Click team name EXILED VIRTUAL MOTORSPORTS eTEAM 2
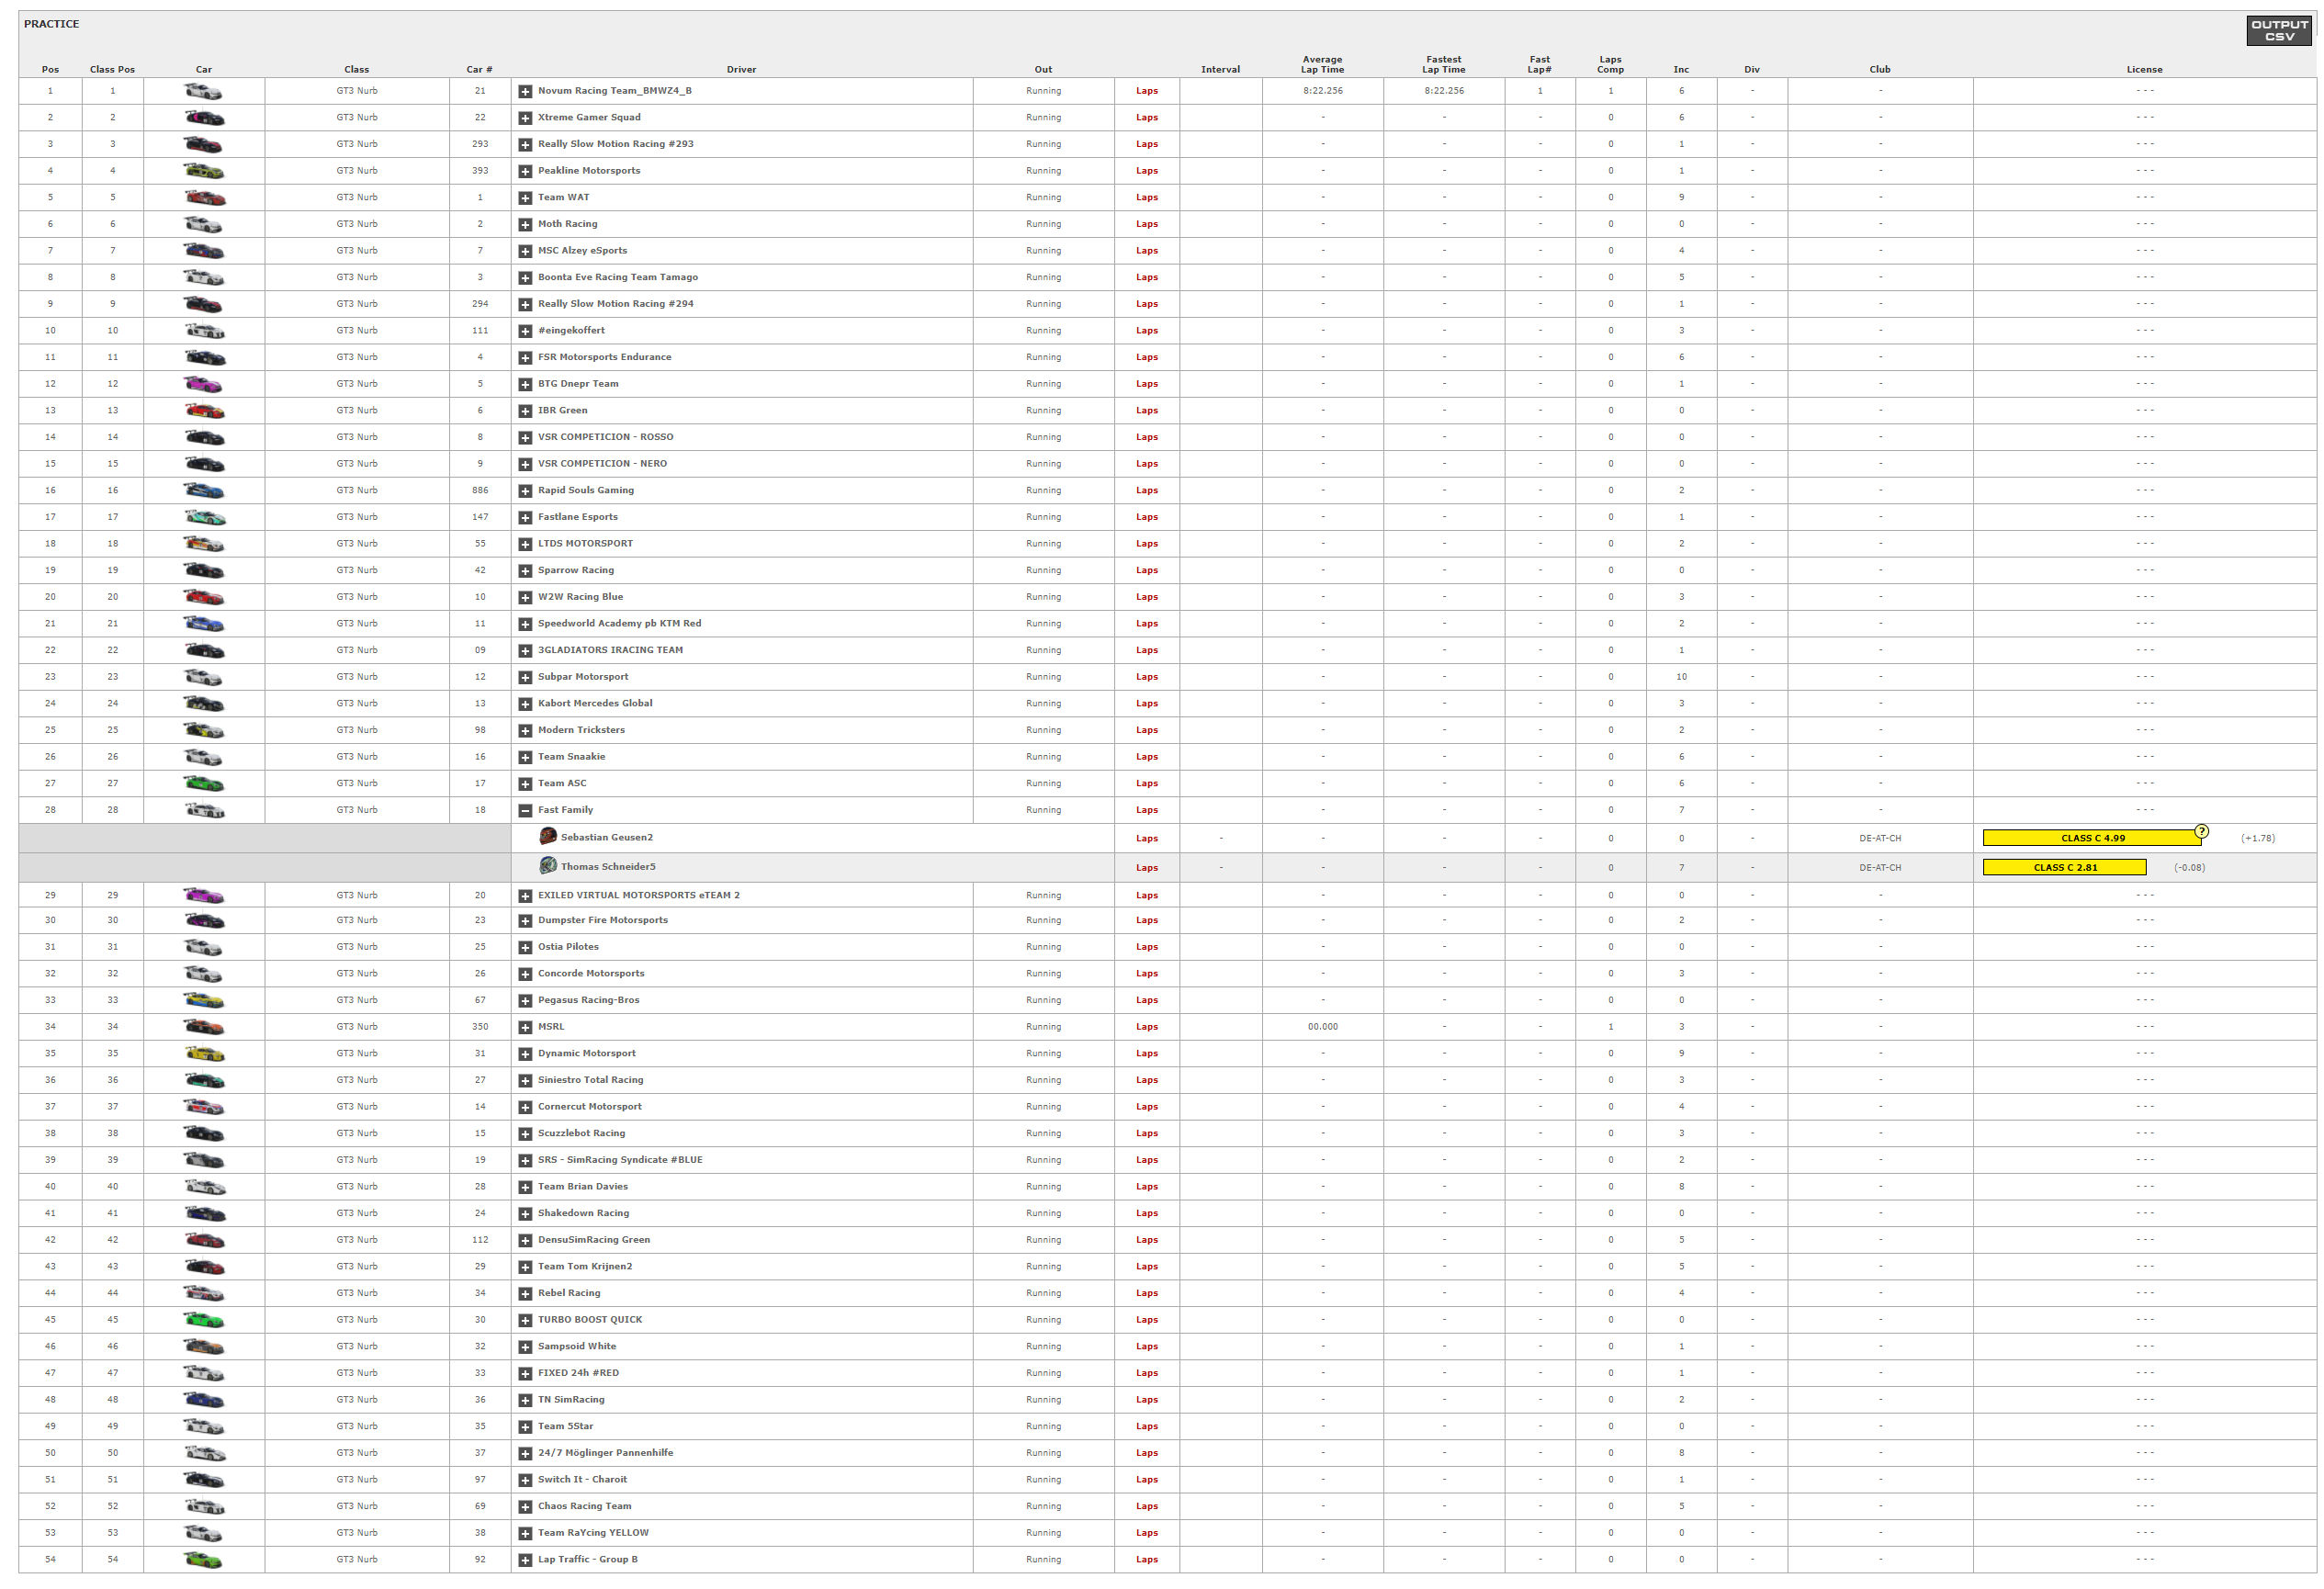The width and height of the screenshot is (2324, 1589). coord(638,895)
